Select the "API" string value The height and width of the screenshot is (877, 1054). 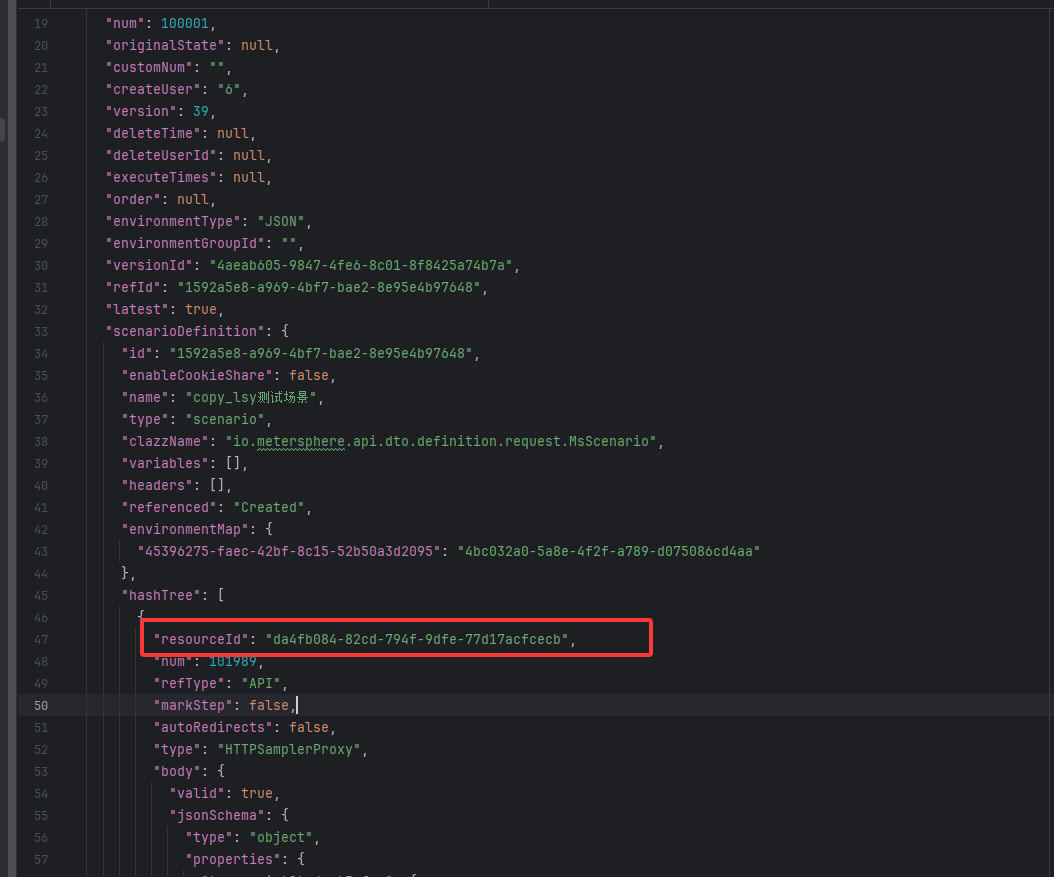tap(261, 683)
